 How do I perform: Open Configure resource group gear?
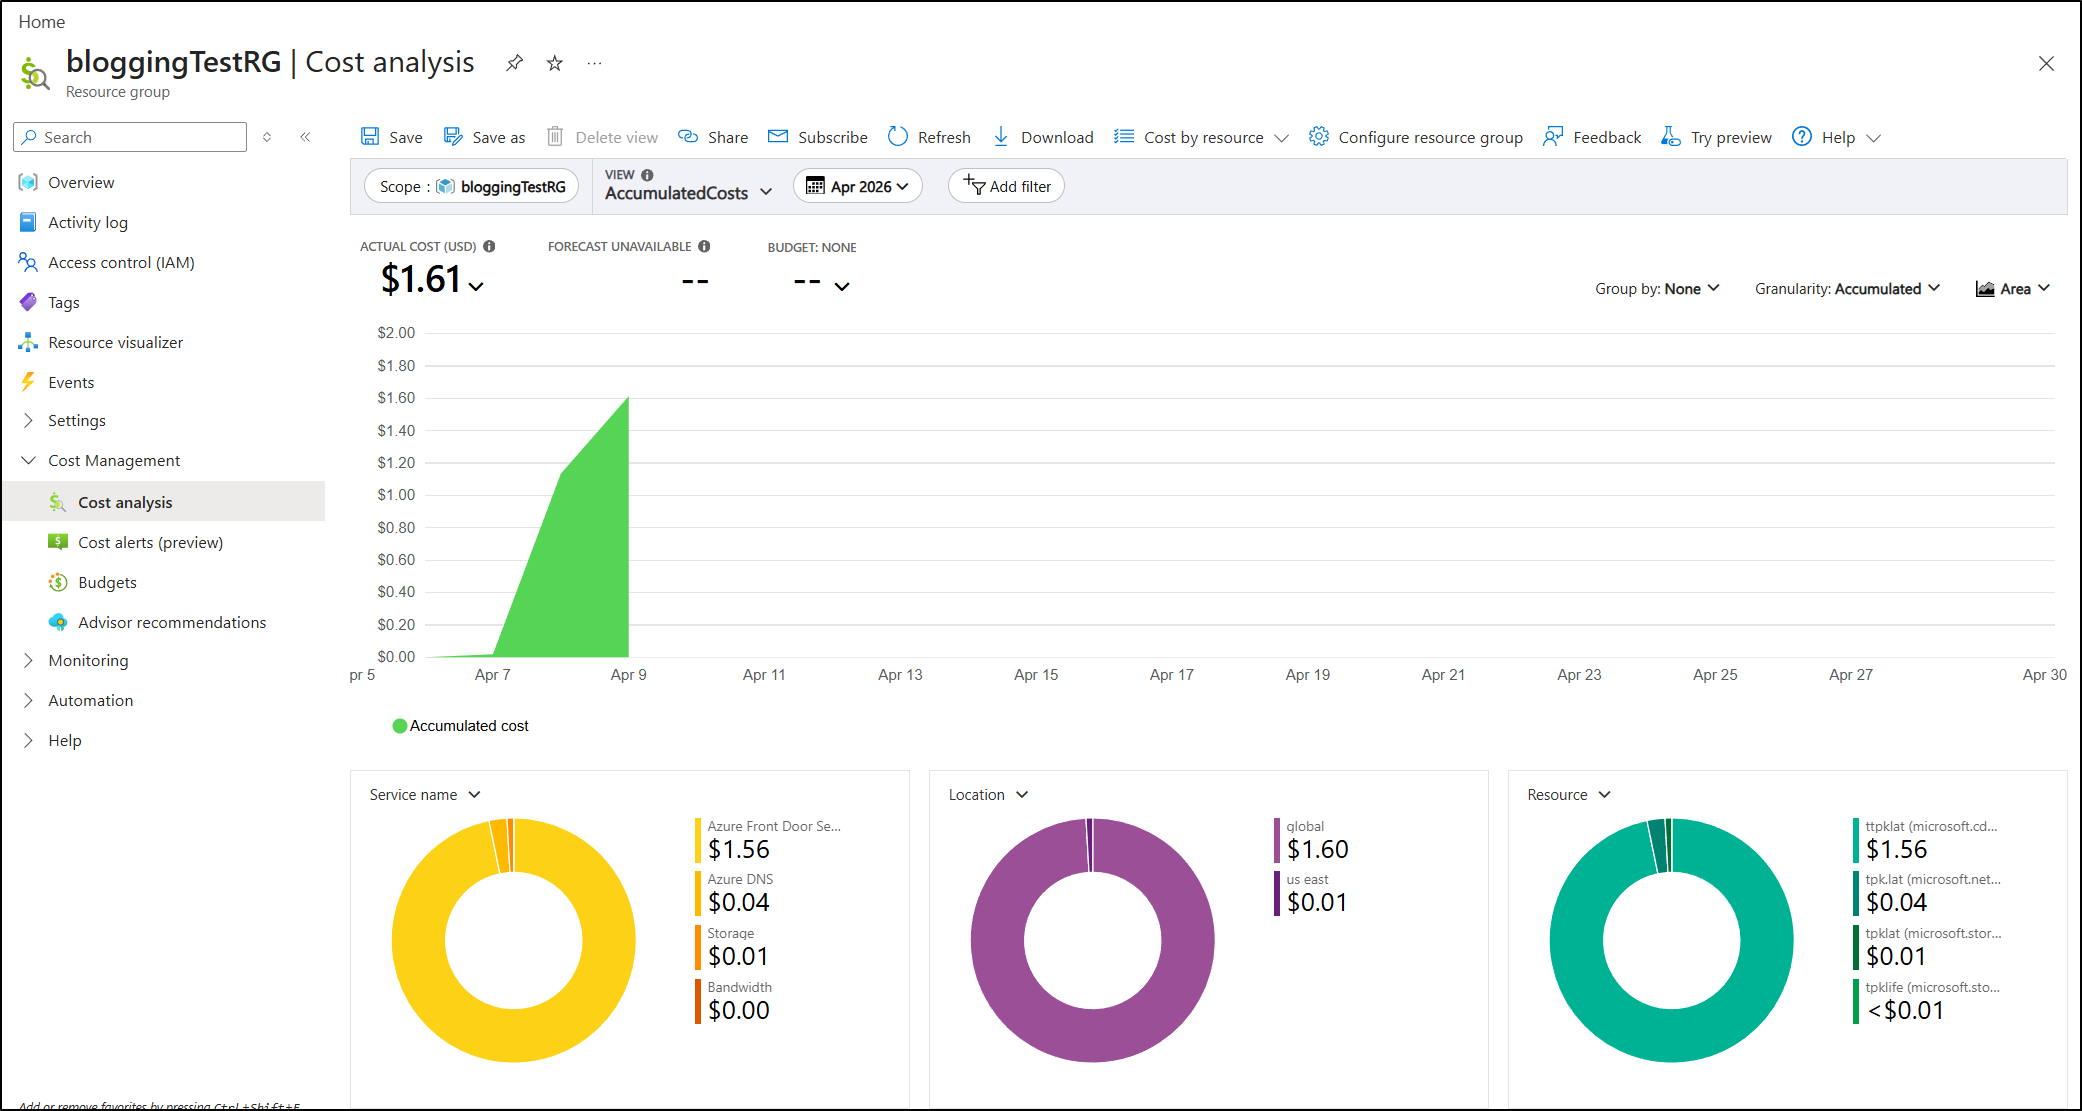pyautogui.click(x=1319, y=137)
